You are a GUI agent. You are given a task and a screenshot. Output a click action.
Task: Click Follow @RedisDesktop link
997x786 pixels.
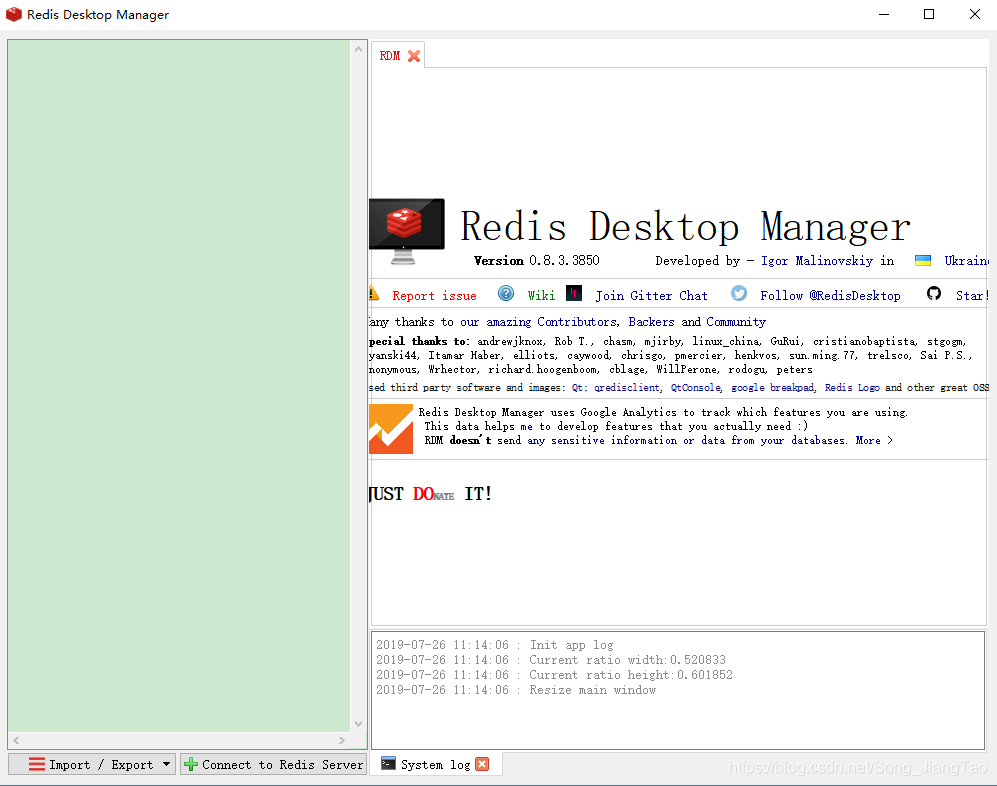(830, 296)
